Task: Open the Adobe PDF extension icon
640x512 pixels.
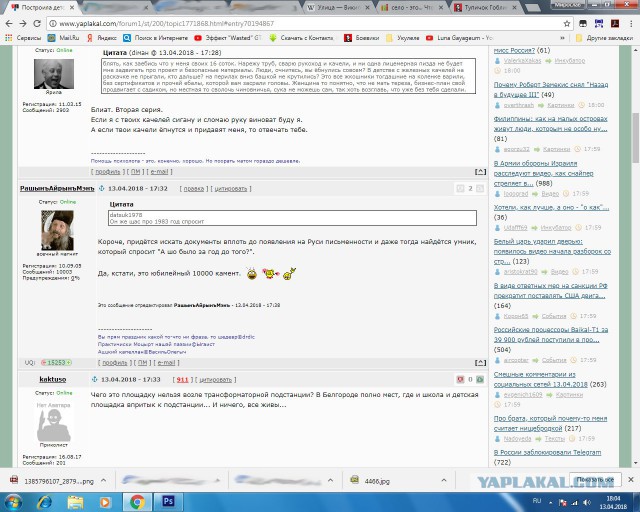Action: 615,24
